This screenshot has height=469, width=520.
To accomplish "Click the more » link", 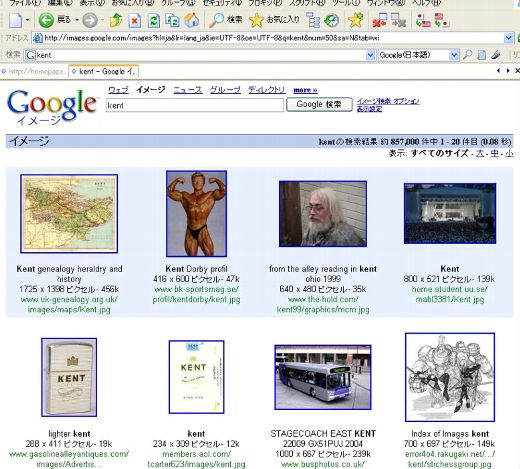I will click(305, 90).
